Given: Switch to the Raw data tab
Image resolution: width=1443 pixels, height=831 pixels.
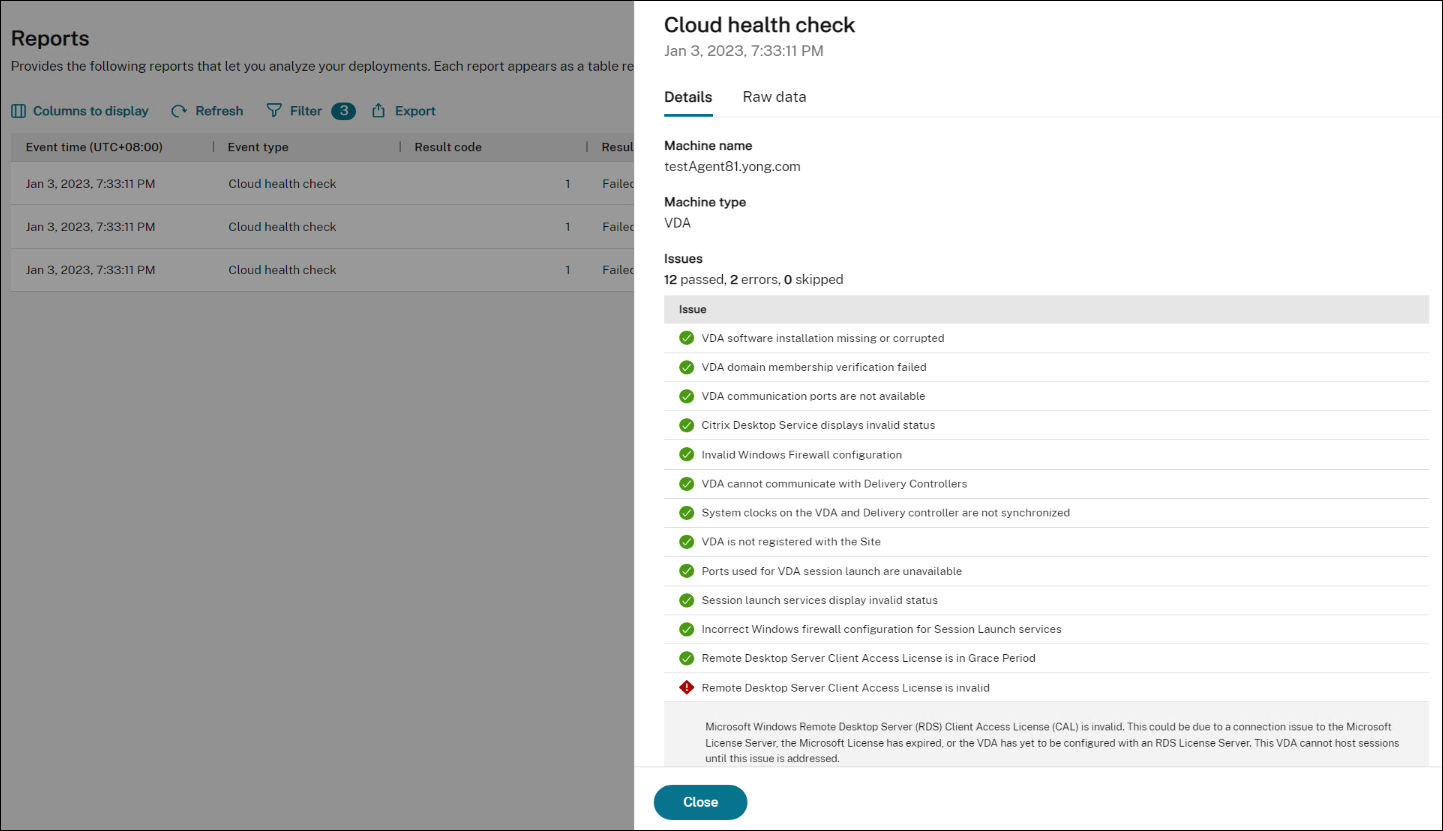Looking at the screenshot, I should 774,97.
